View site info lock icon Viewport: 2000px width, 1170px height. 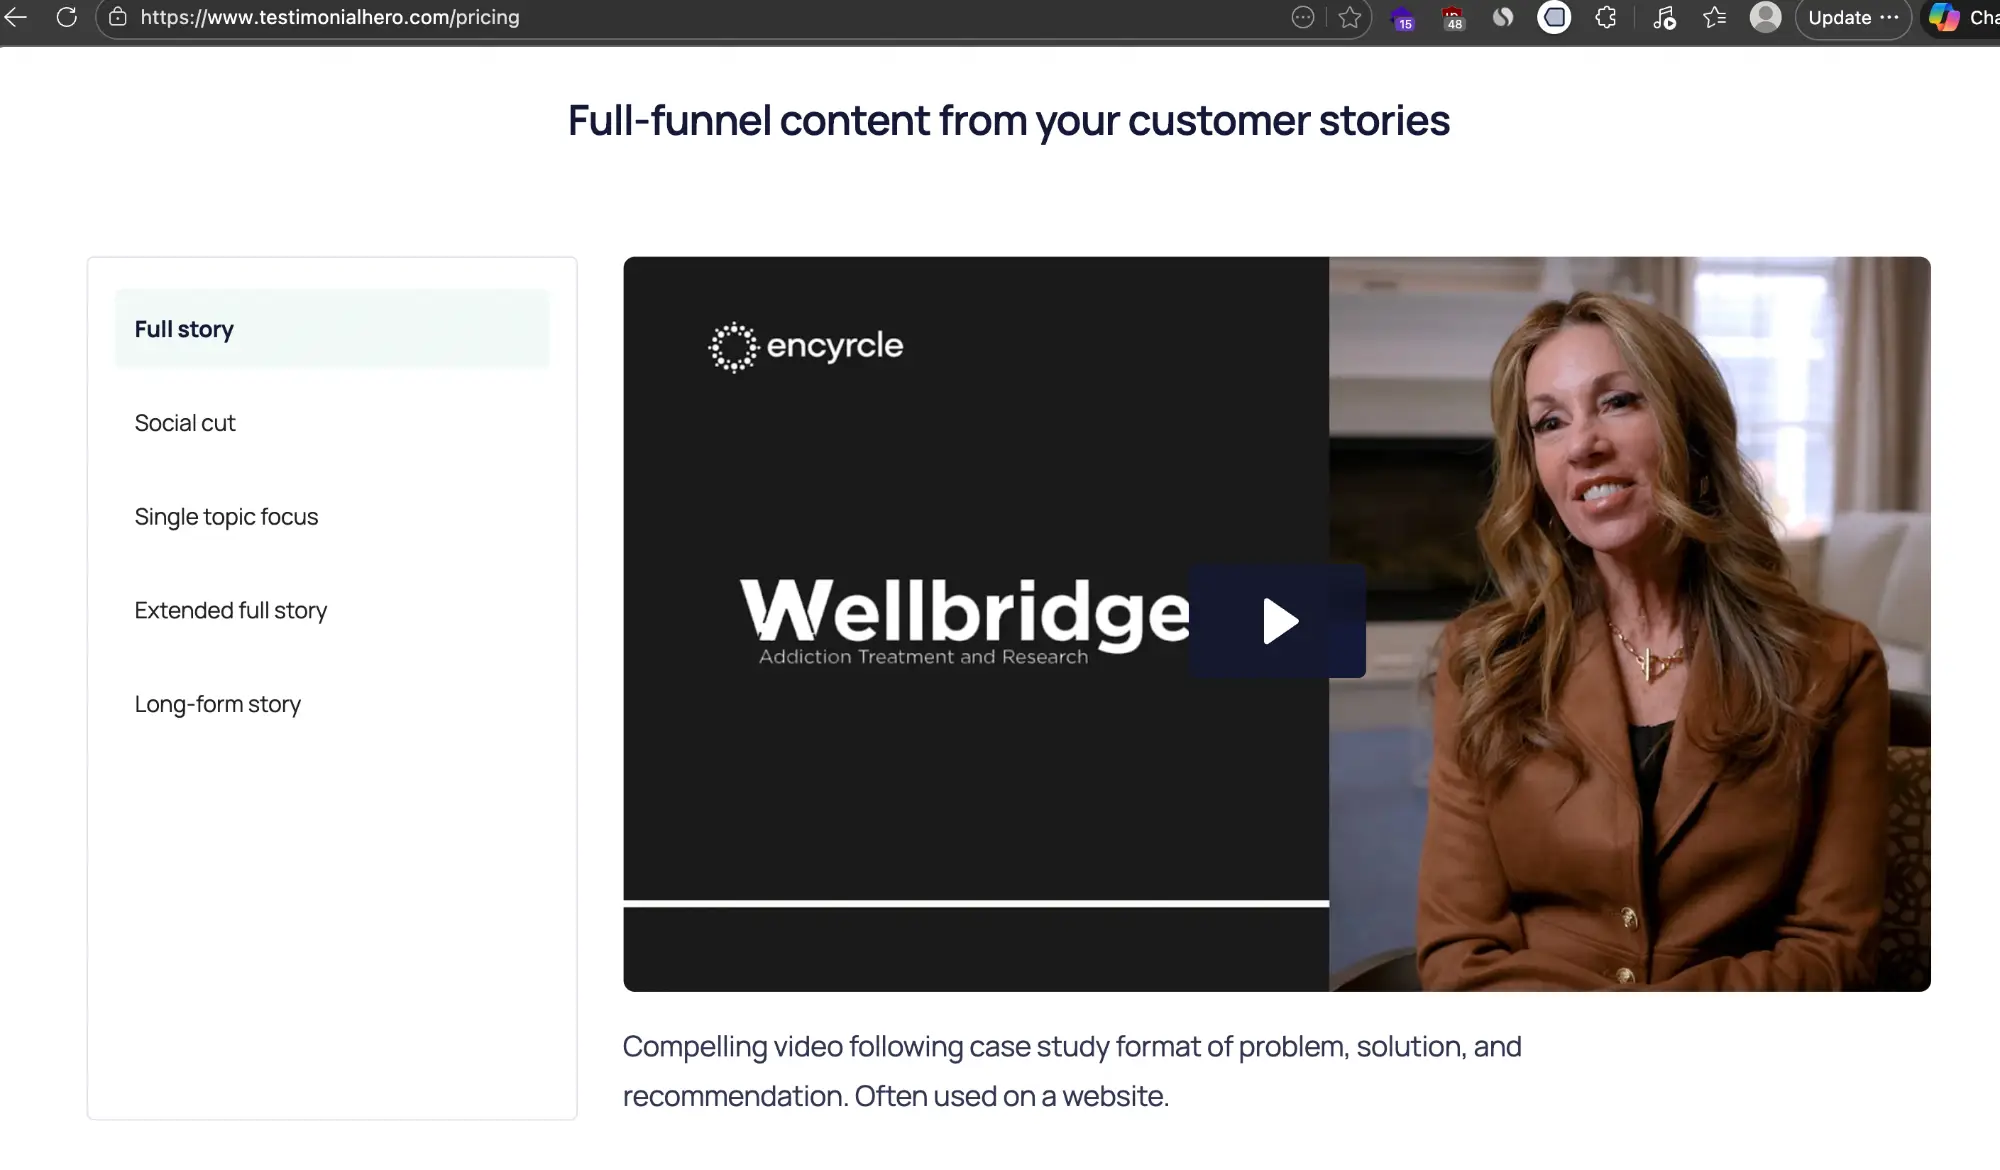coord(118,17)
